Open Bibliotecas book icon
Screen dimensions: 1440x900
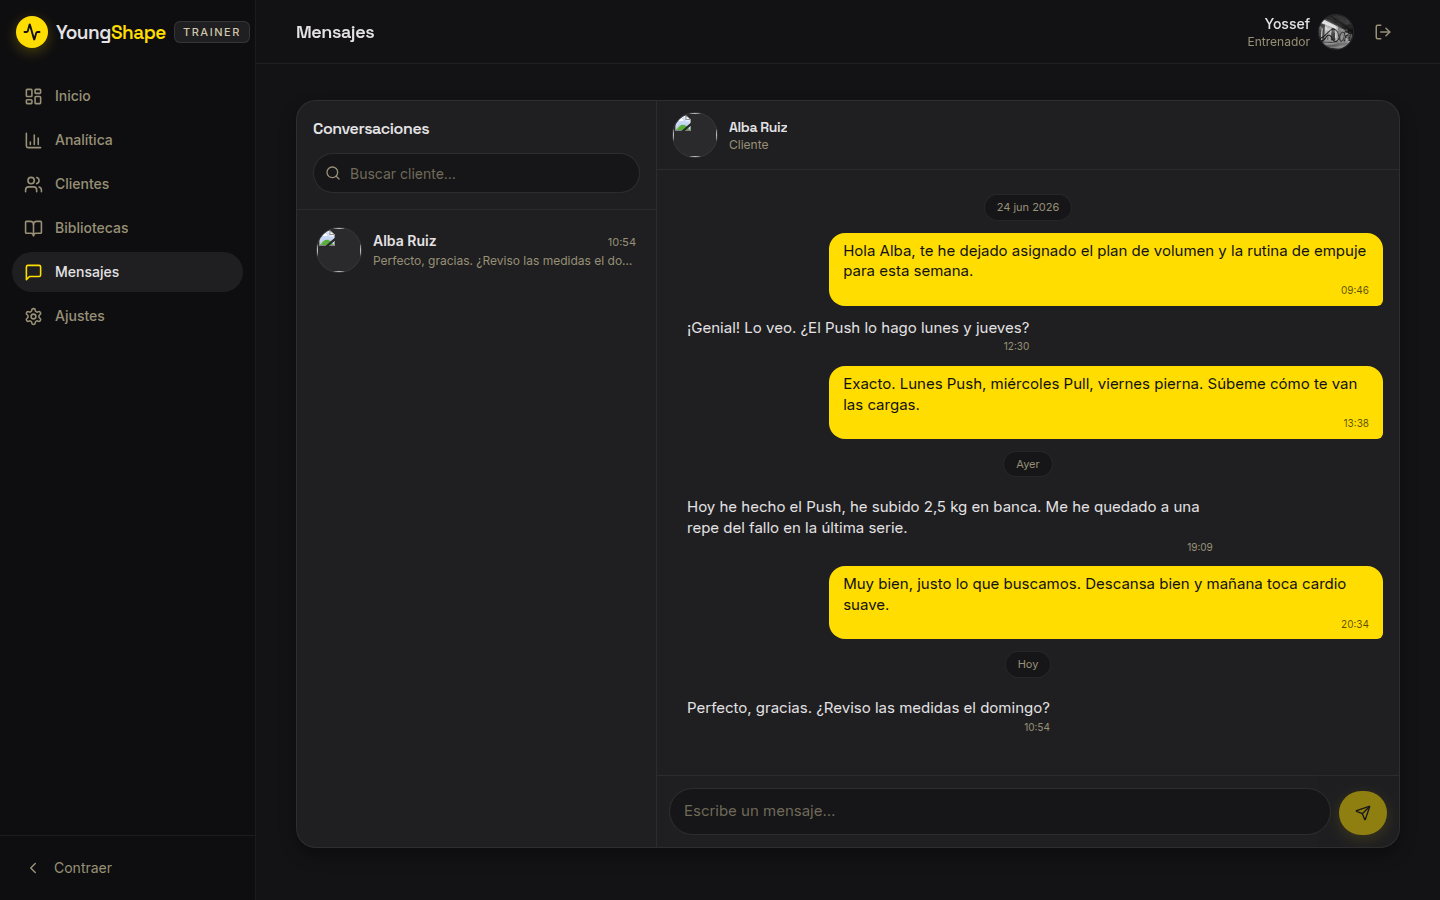33,228
